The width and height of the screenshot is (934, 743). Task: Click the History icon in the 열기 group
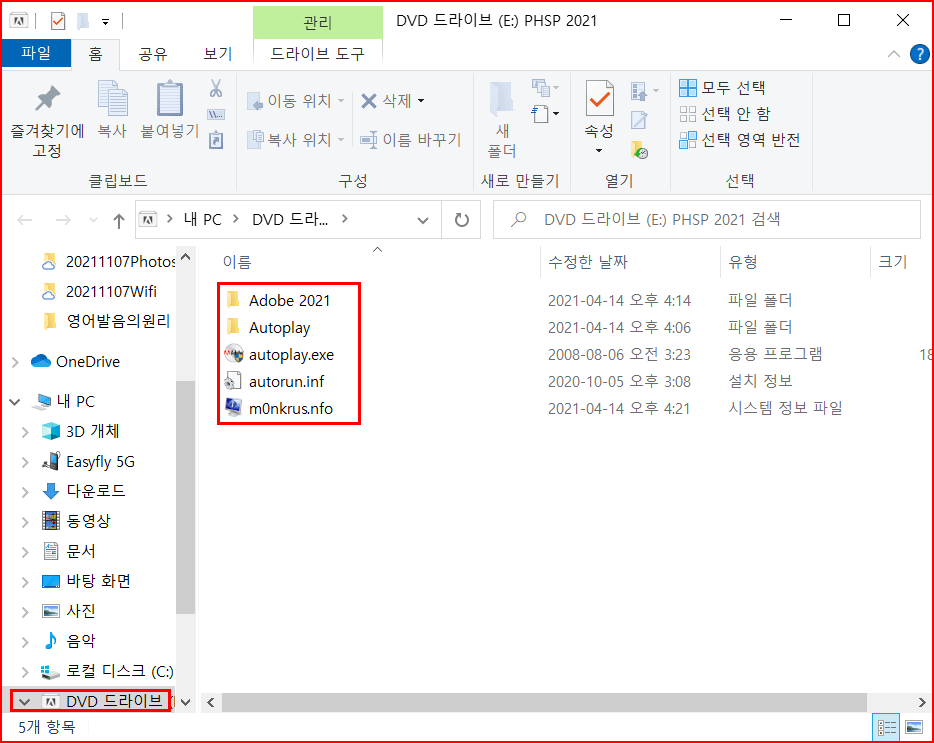click(x=639, y=150)
